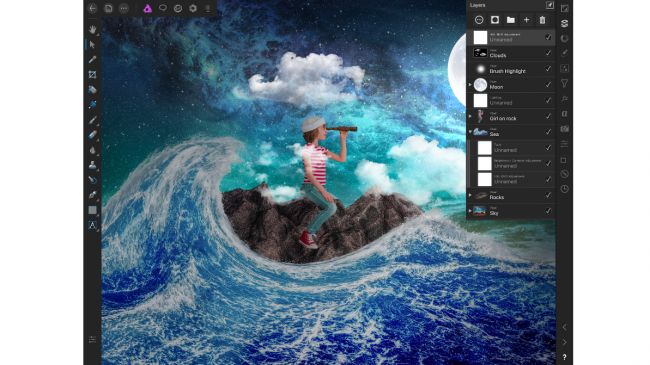Viewport: 650px width, 365px height.
Task: Open the Navigator compass studio icon
Action: 564,174
